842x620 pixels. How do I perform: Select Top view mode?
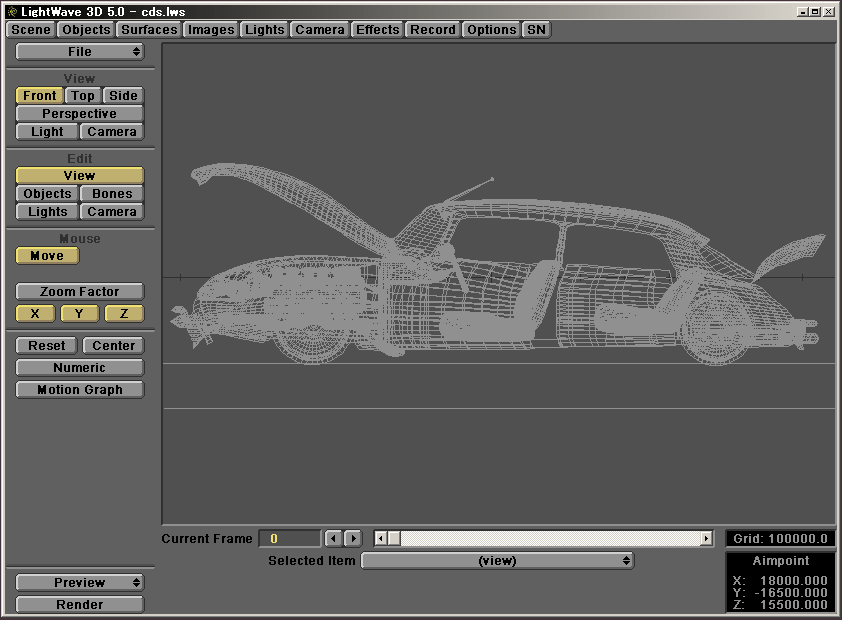[83, 96]
